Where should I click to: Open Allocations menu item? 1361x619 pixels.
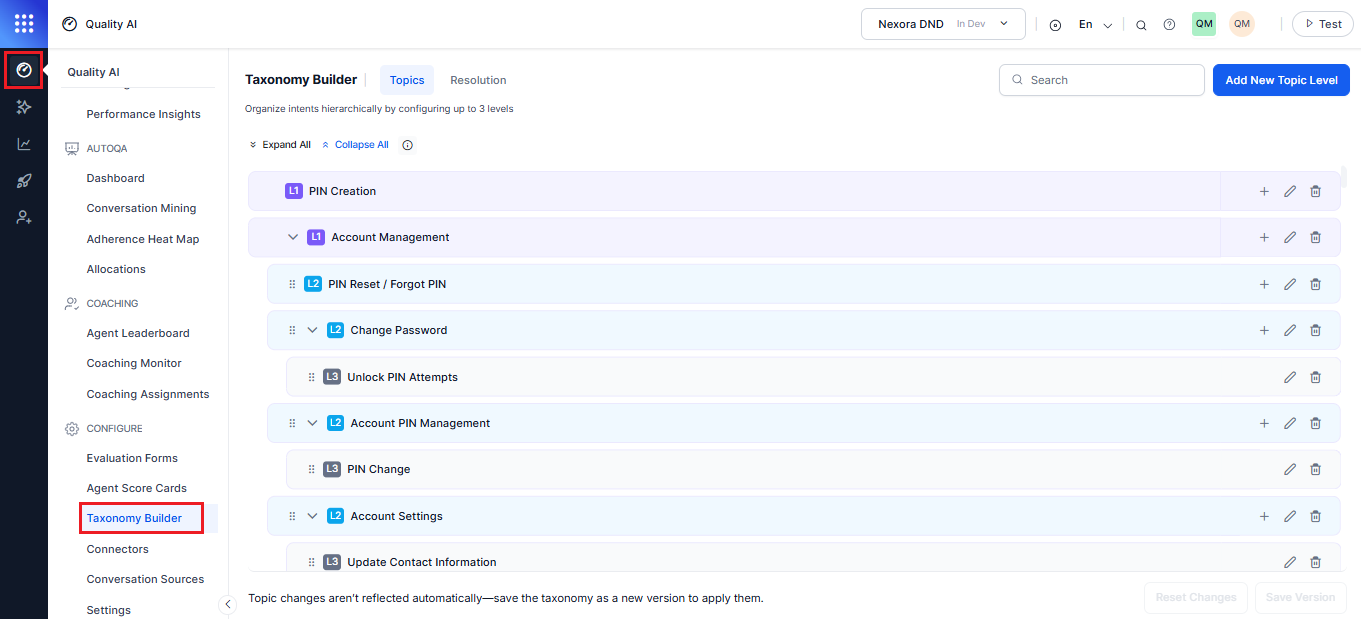(x=116, y=269)
